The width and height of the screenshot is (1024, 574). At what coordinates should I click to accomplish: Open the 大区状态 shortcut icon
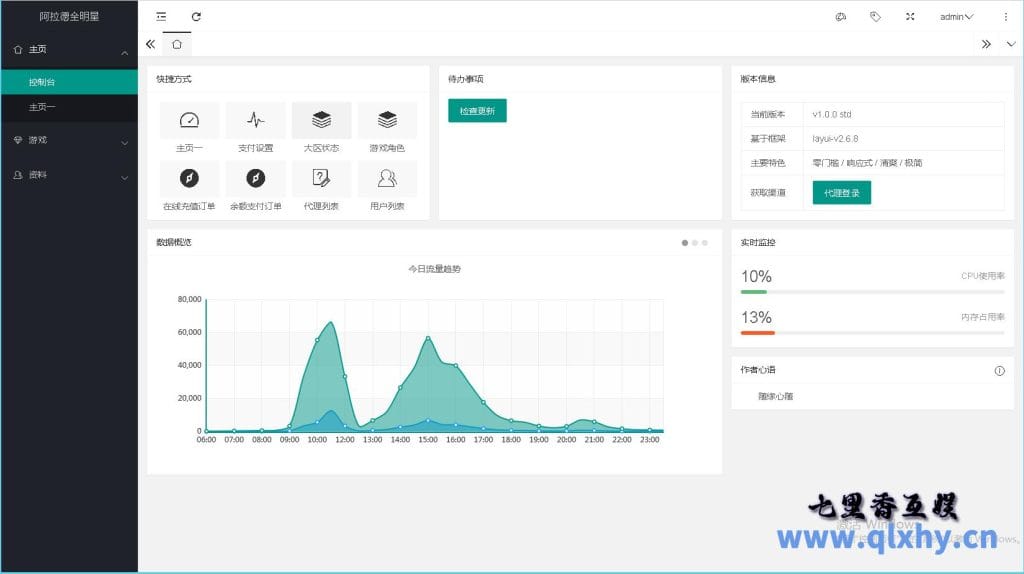coord(321,121)
